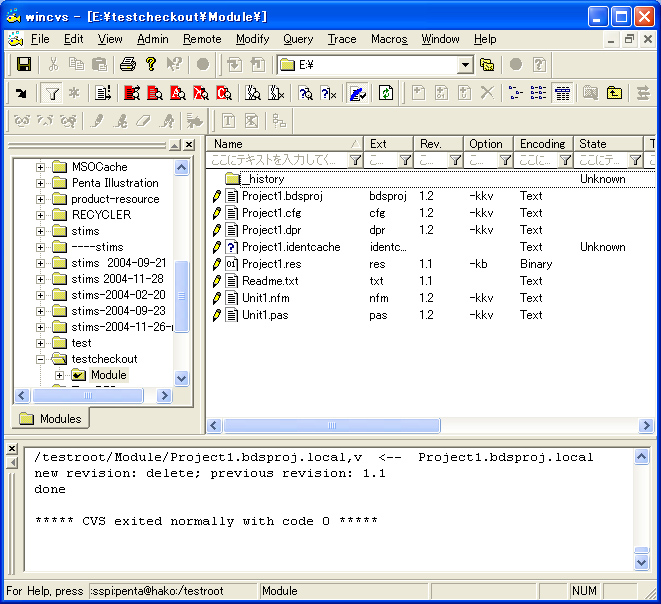661x604 pixels.
Task: Click the folder tree vertical scrollbar thumb
Action: pos(181,296)
